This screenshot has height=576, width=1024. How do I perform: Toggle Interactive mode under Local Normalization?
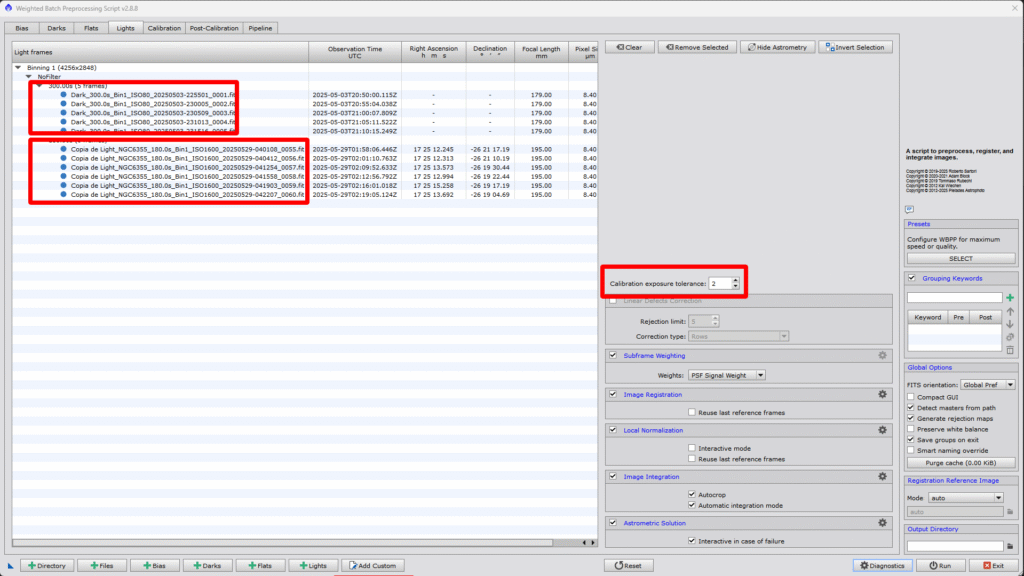coord(692,448)
